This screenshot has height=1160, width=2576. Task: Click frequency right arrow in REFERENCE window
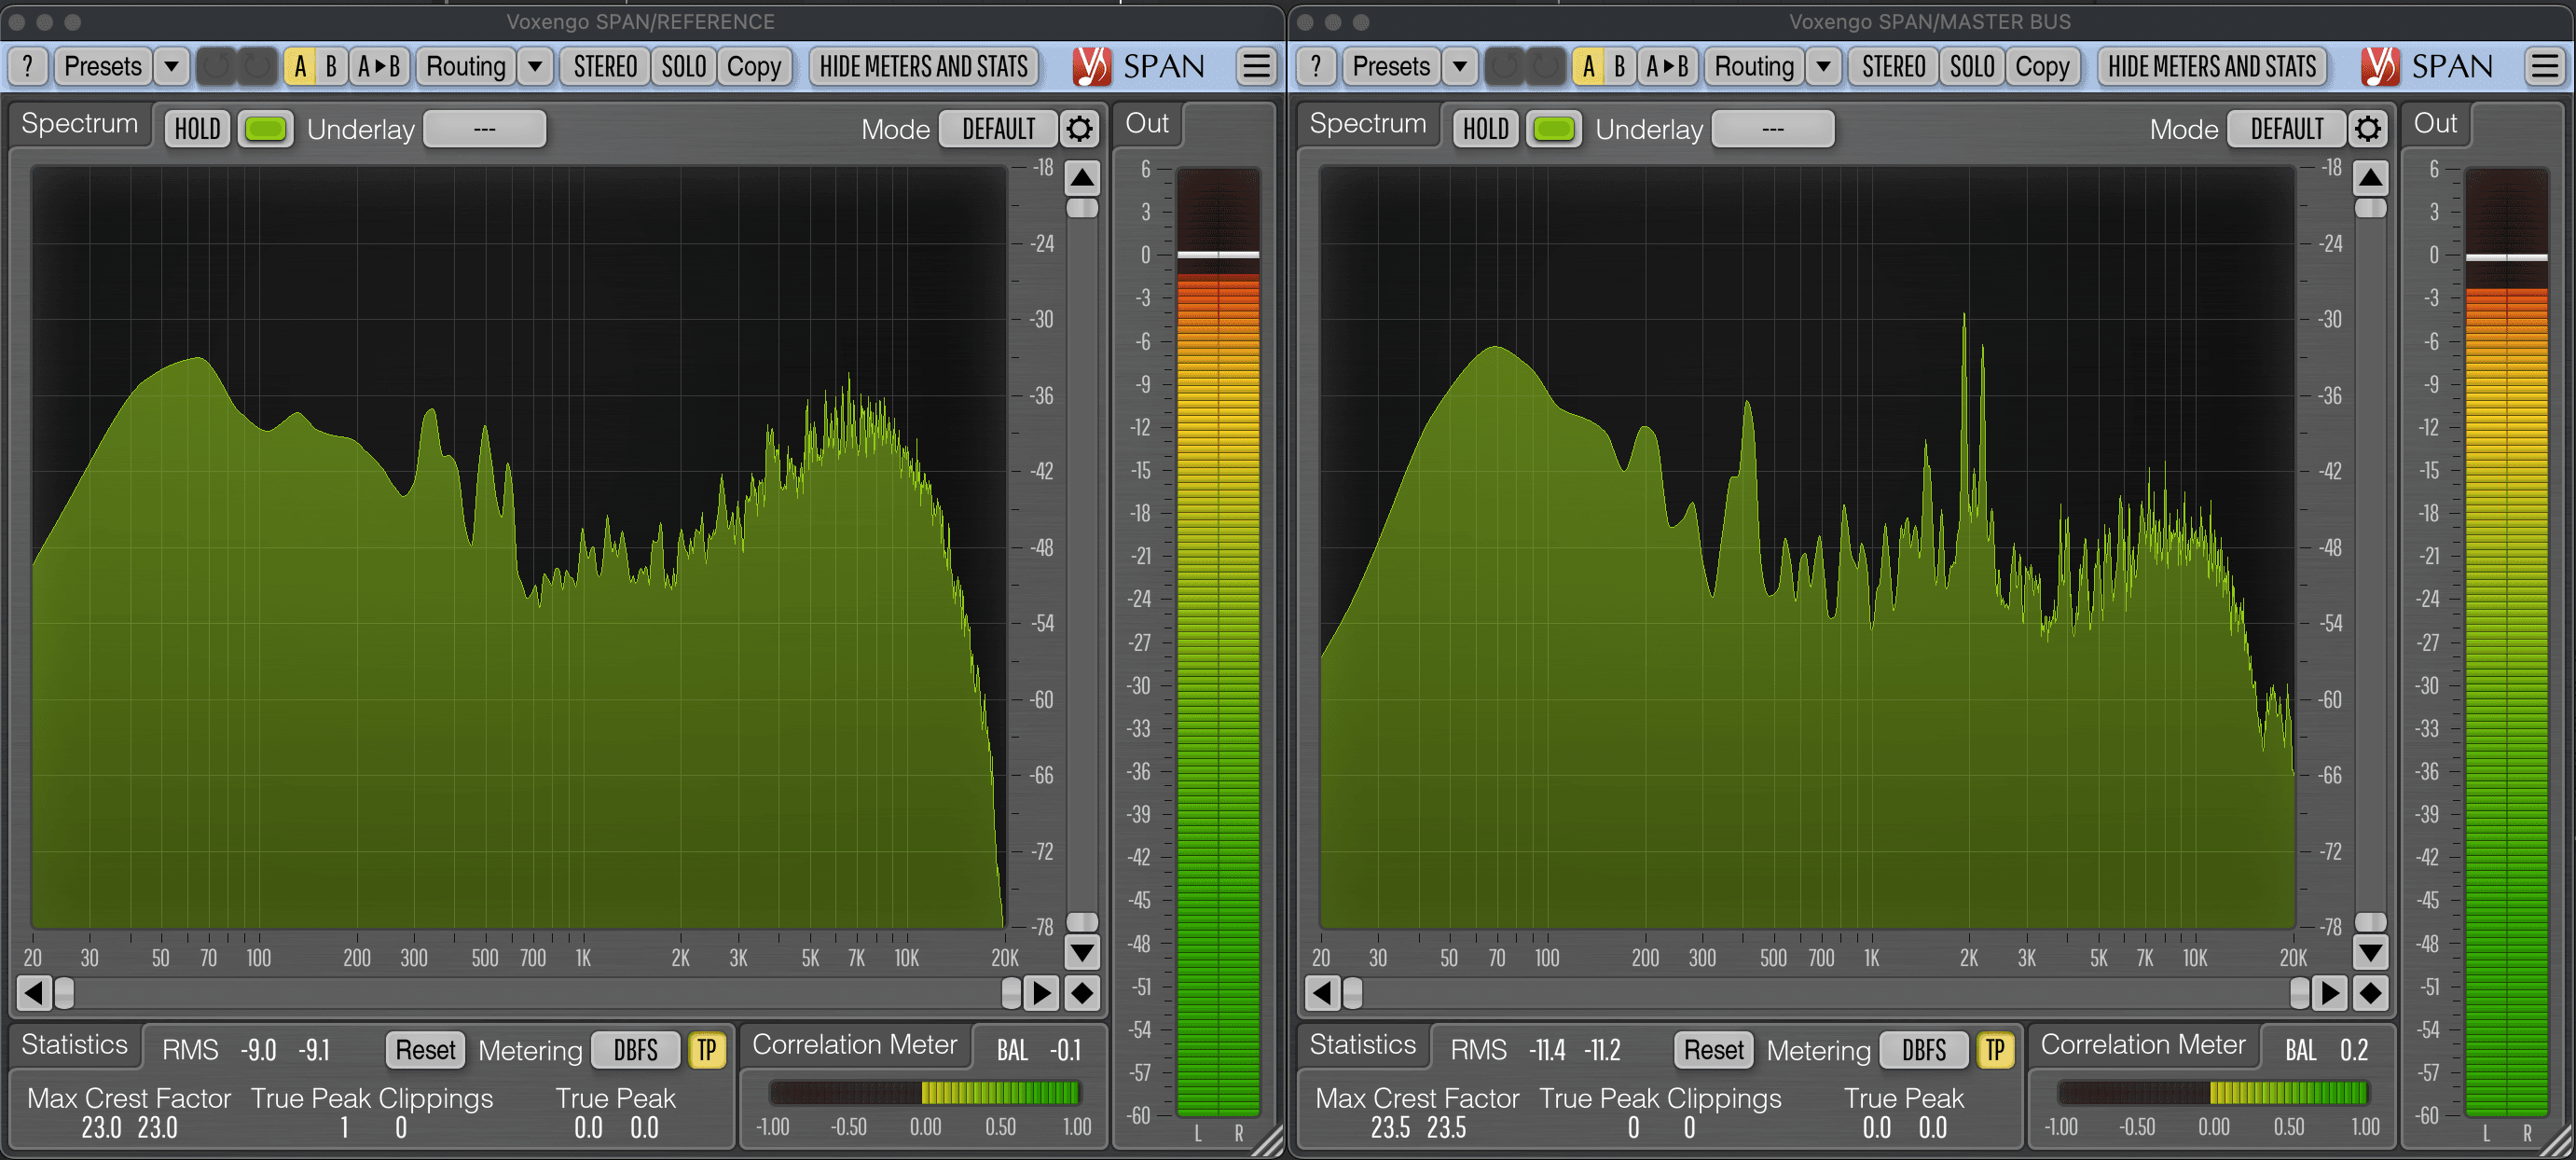(1042, 993)
